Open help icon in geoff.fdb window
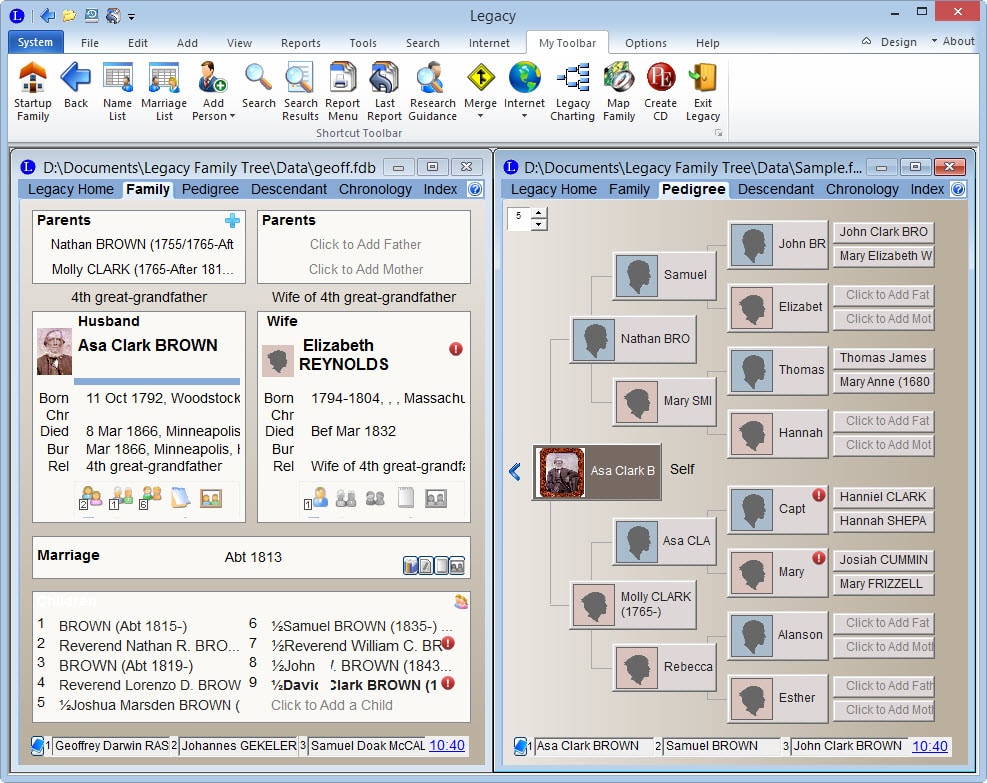The height and width of the screenshot is (783, 987). [475, 189]
